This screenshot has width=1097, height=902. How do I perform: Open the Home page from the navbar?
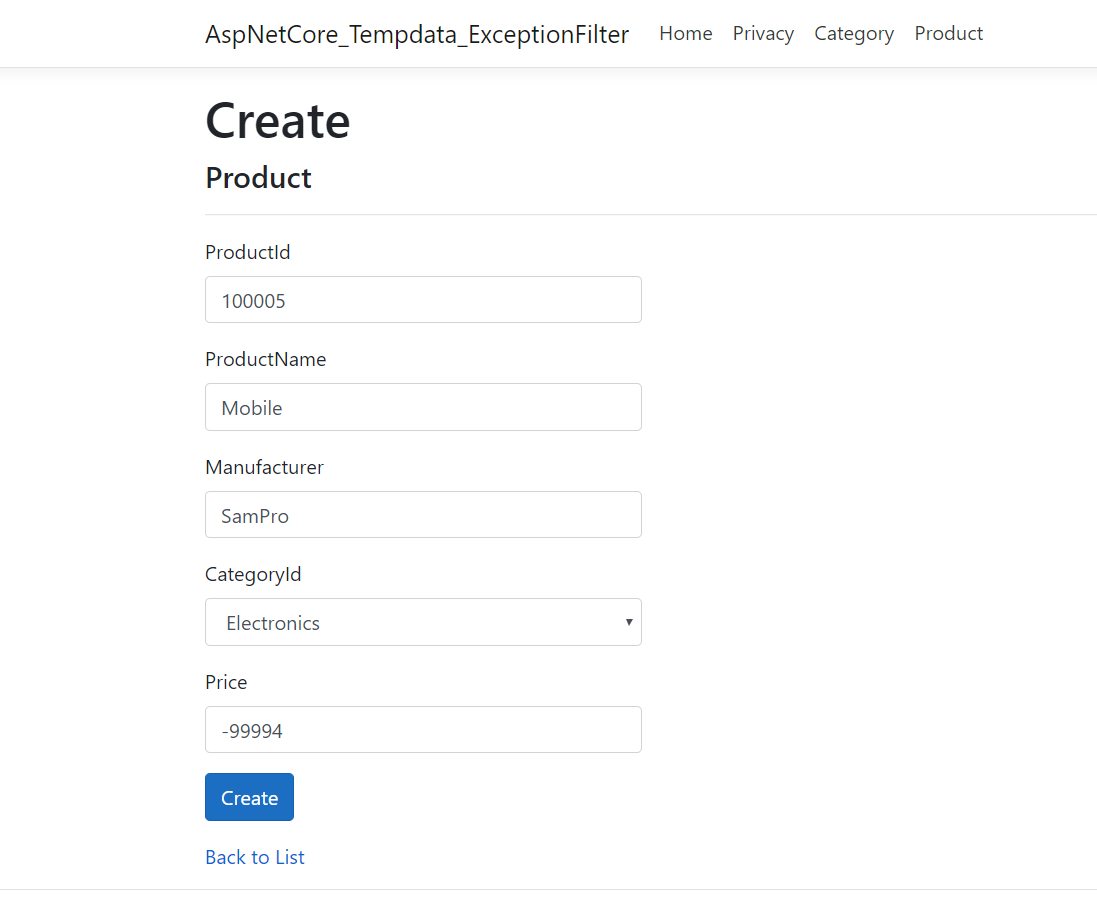point(685,33)
